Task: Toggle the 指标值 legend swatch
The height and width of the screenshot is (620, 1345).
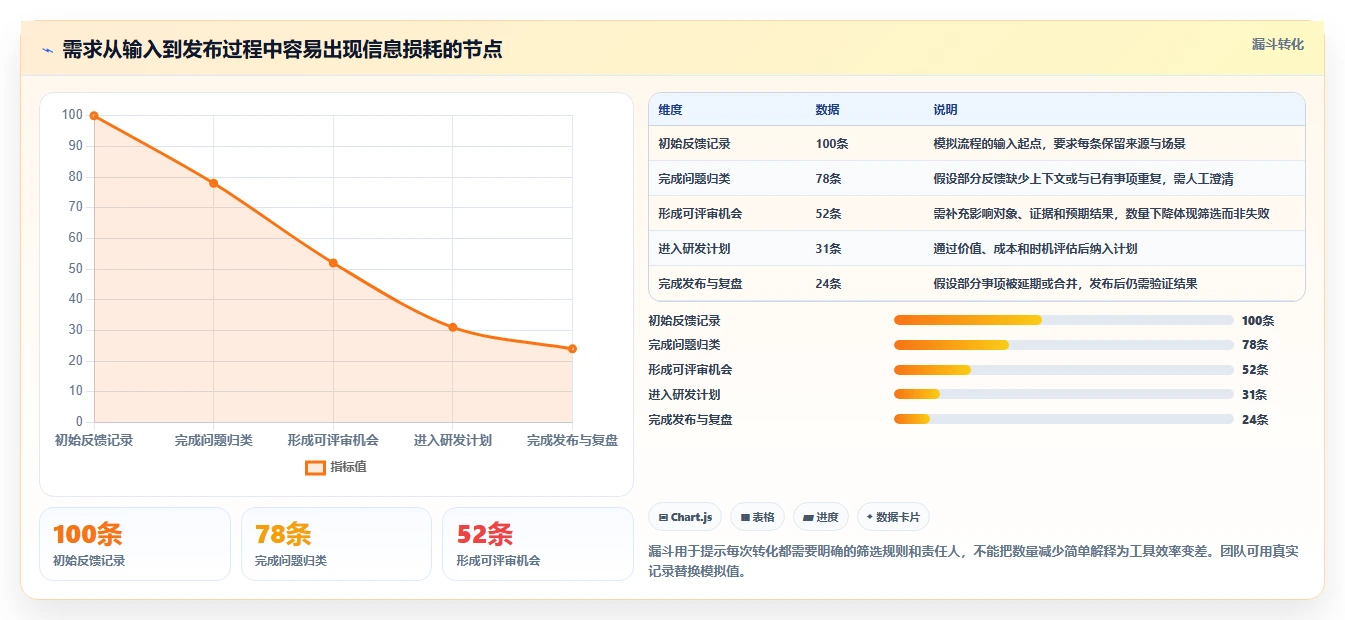Action: pyautogui.click(x=315, y=467)
